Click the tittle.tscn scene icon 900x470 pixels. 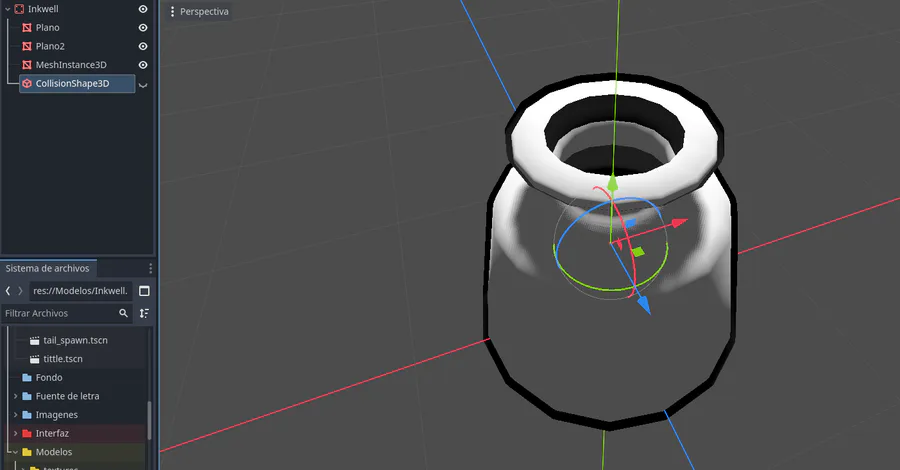click(34, 359)
